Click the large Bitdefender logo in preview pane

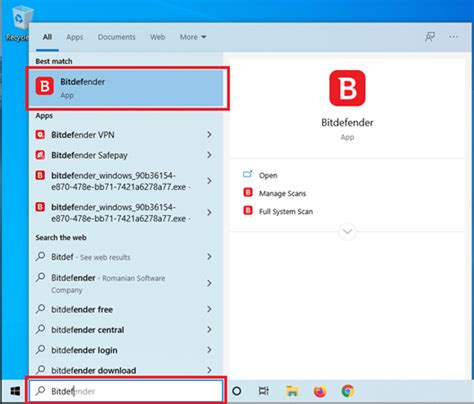point(347,88)
